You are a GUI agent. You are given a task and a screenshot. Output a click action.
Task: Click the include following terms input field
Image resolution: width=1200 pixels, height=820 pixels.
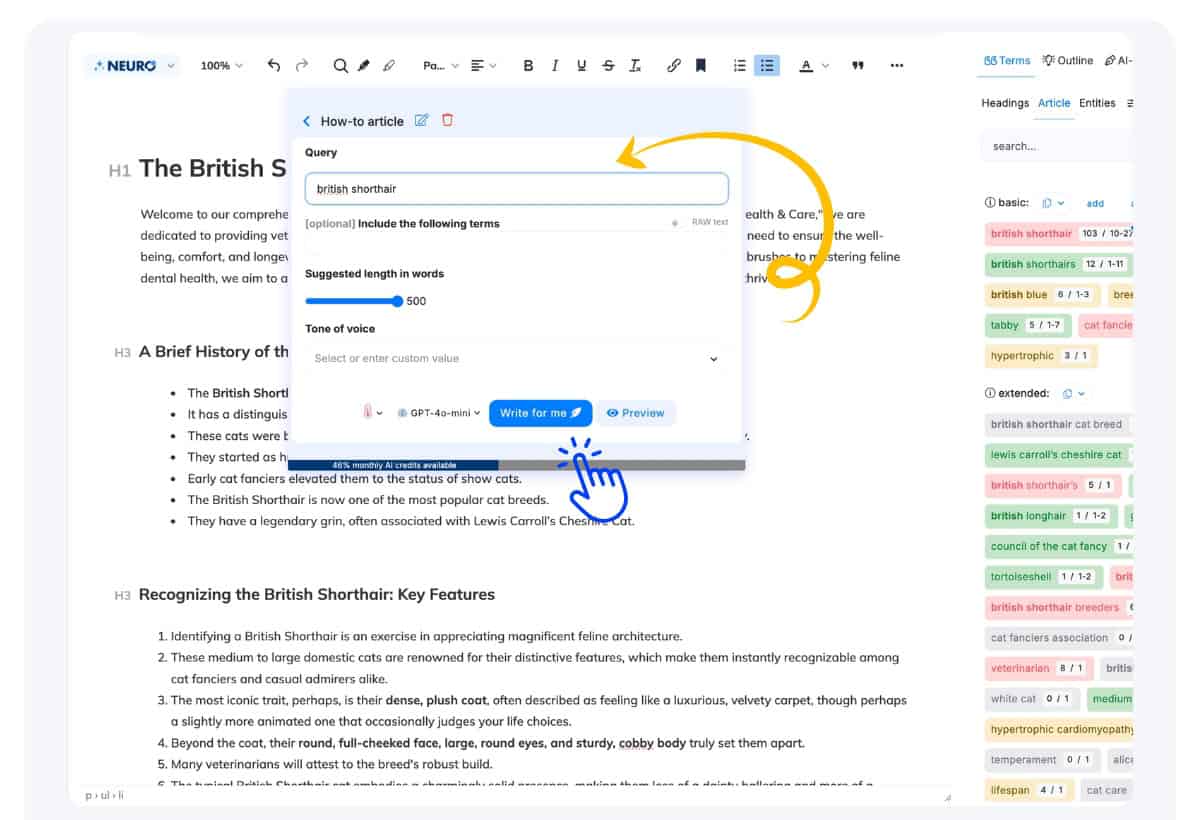click(x=516, y=244)
